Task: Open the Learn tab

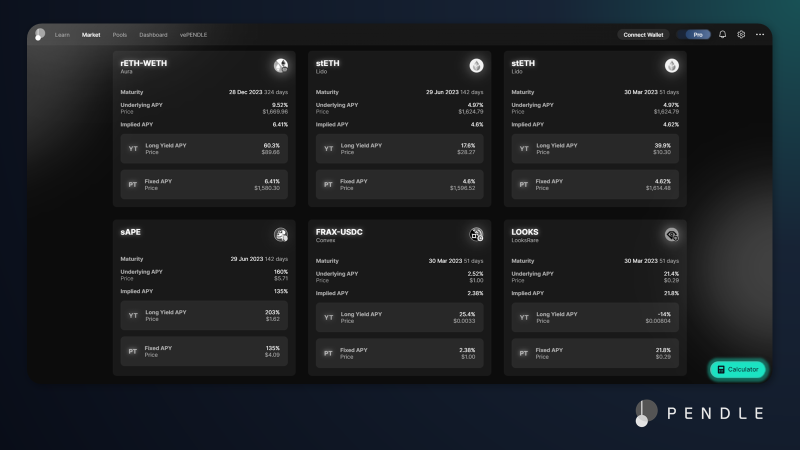Action: [x=62, y=34]
